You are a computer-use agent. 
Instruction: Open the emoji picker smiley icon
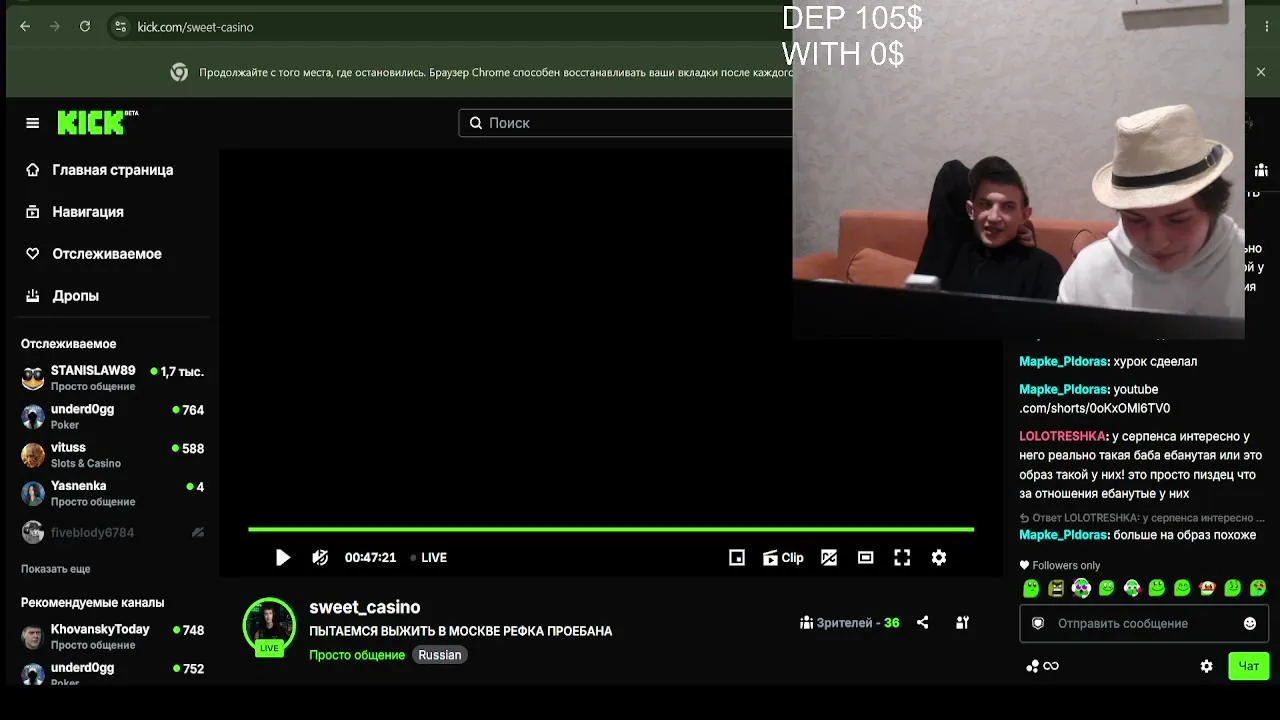(x=1250, y=624)
